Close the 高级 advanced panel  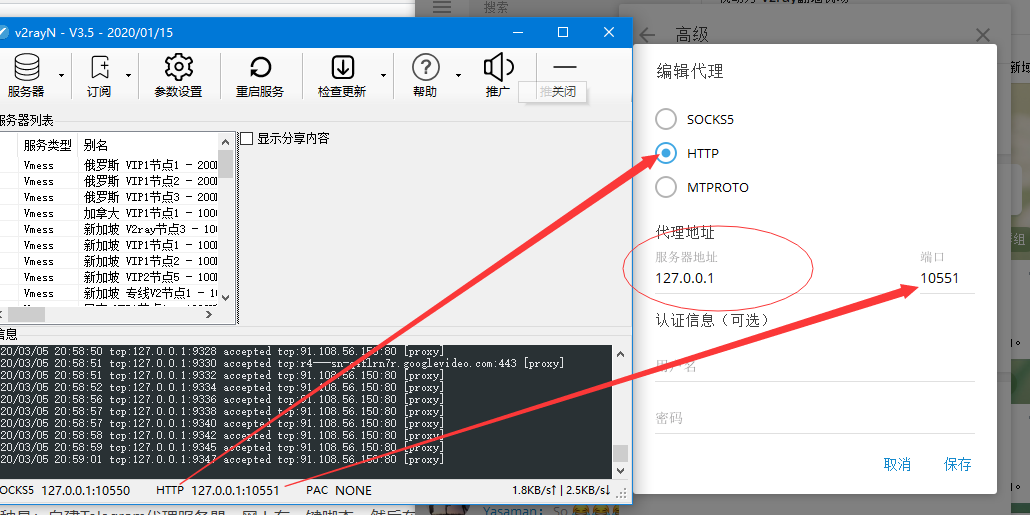click(983, 35)
